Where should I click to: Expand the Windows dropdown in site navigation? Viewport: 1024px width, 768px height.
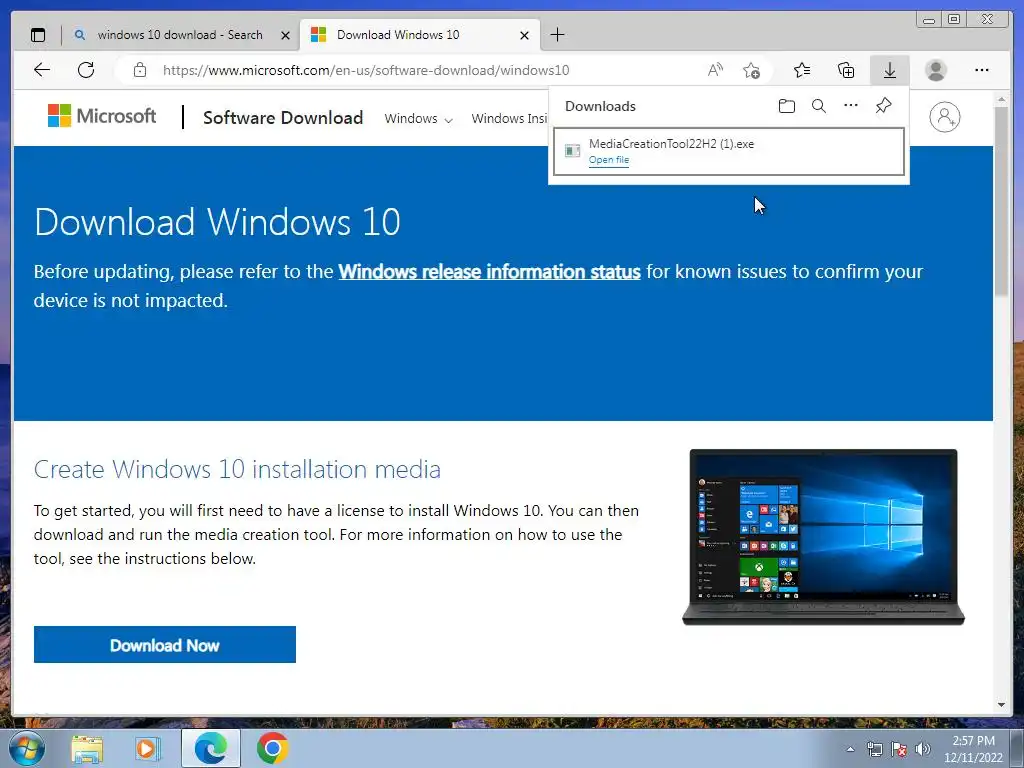click(418, 119)
